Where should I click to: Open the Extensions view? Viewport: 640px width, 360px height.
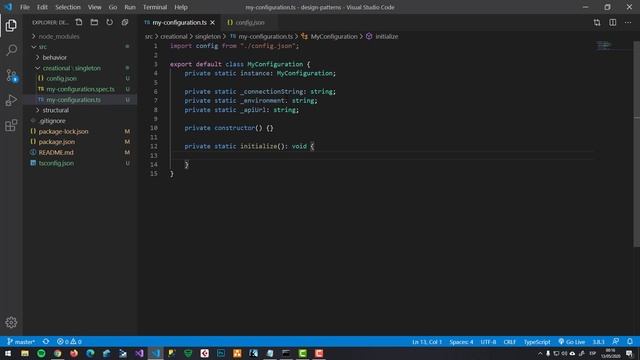click(x=11, y=125)
